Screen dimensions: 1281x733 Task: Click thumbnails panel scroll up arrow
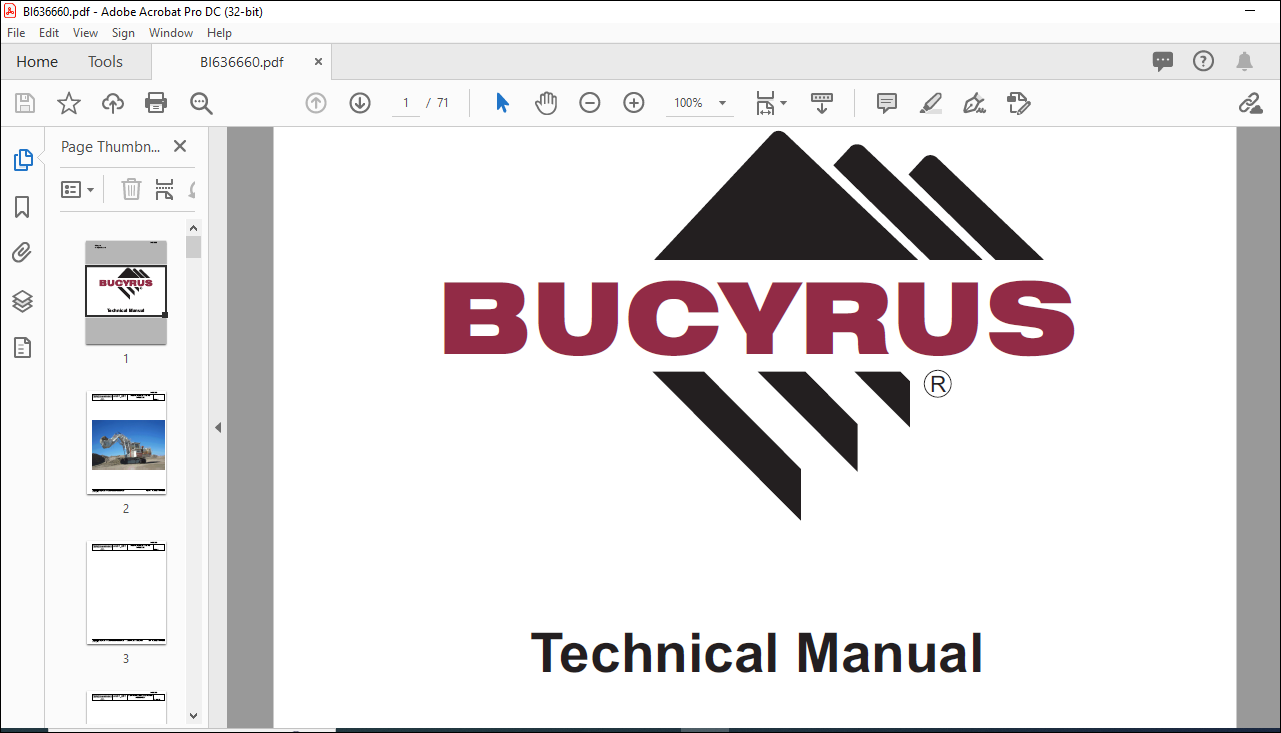coord(194,227)
